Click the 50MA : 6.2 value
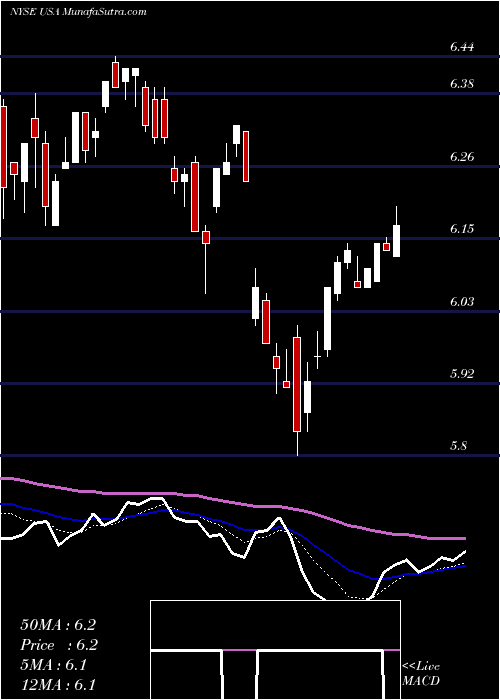Image resolution: width=500 pixels, height=700 pixels. (58, 625)
